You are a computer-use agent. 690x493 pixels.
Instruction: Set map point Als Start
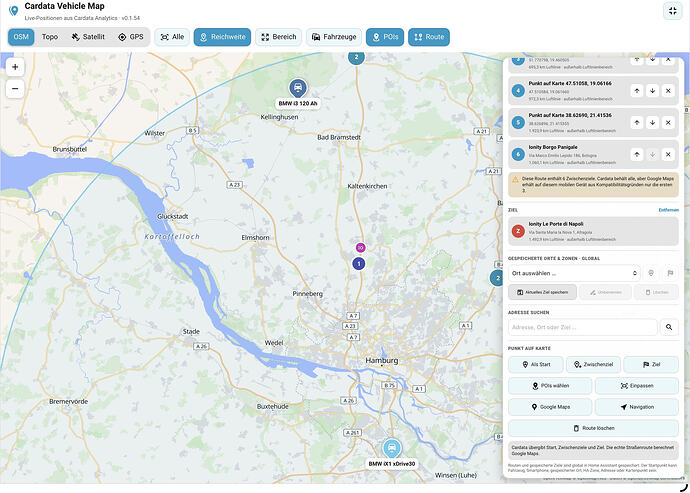click(536, 364)
